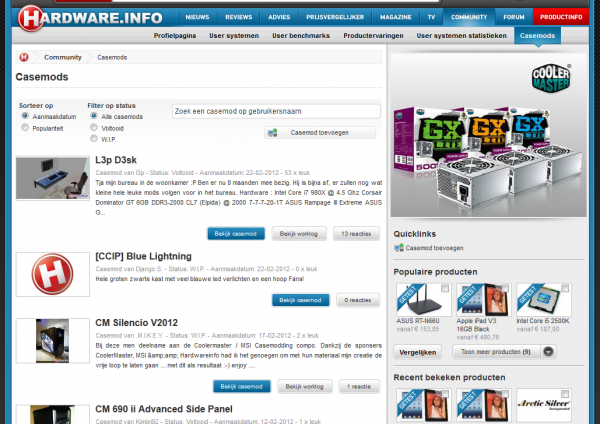Switch to User systemen statistieken tab
Screen dimensions: 600x424
click(461, 36)
